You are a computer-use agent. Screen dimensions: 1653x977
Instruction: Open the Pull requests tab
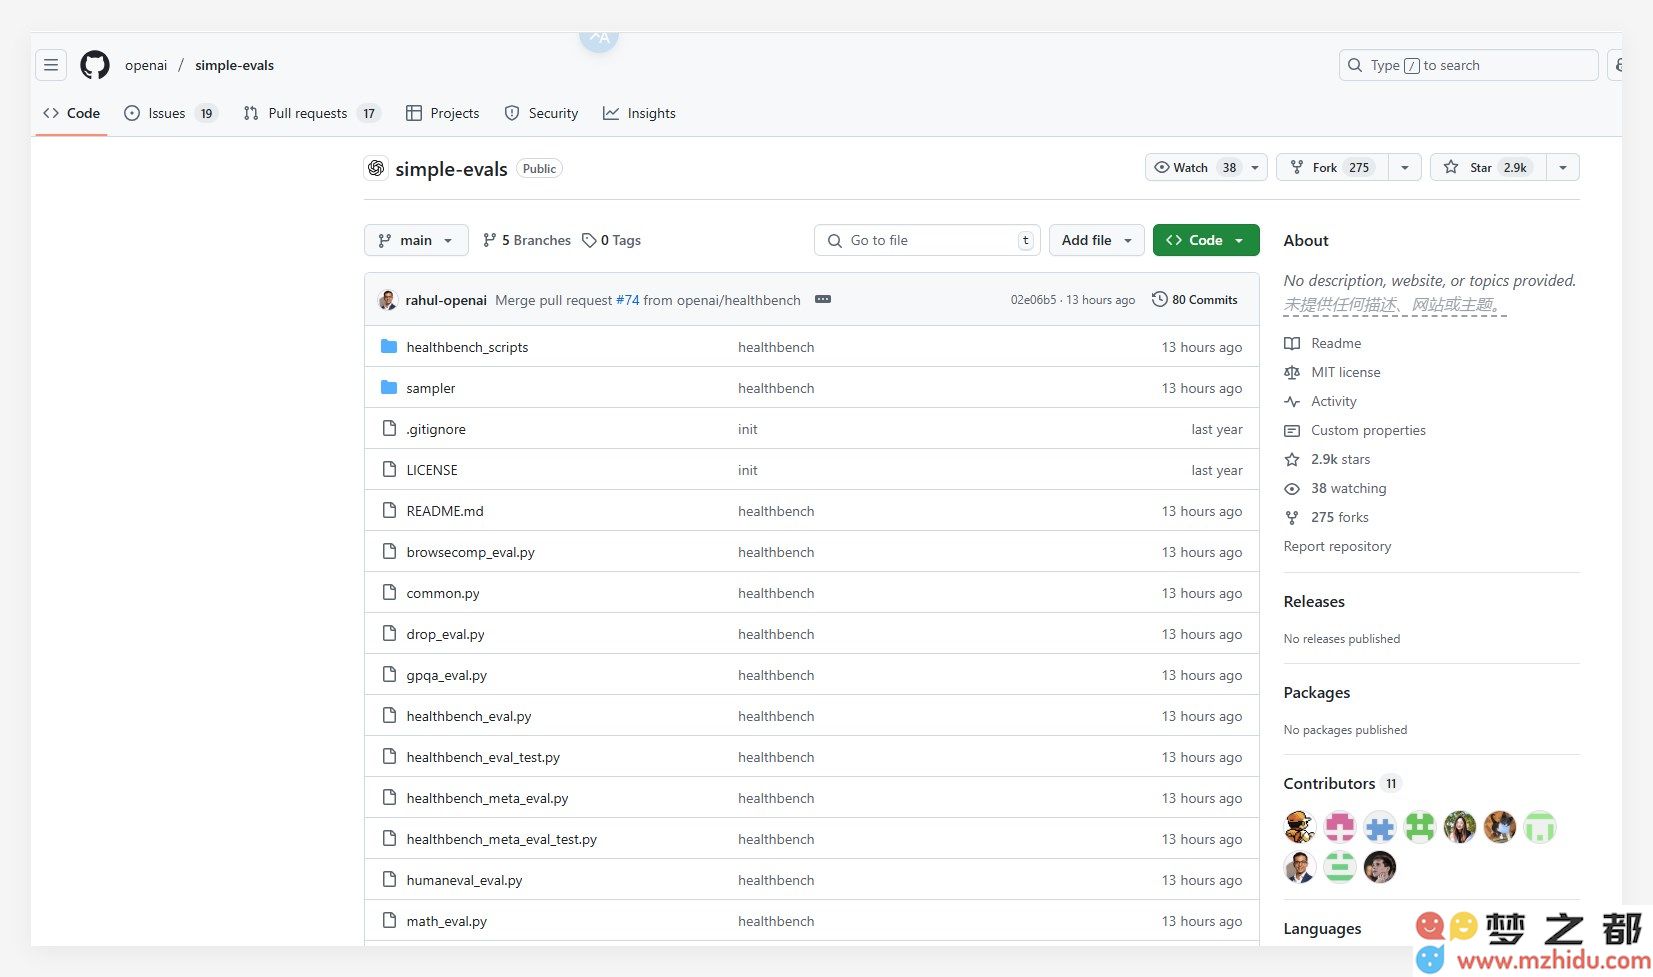pos(312,113)
